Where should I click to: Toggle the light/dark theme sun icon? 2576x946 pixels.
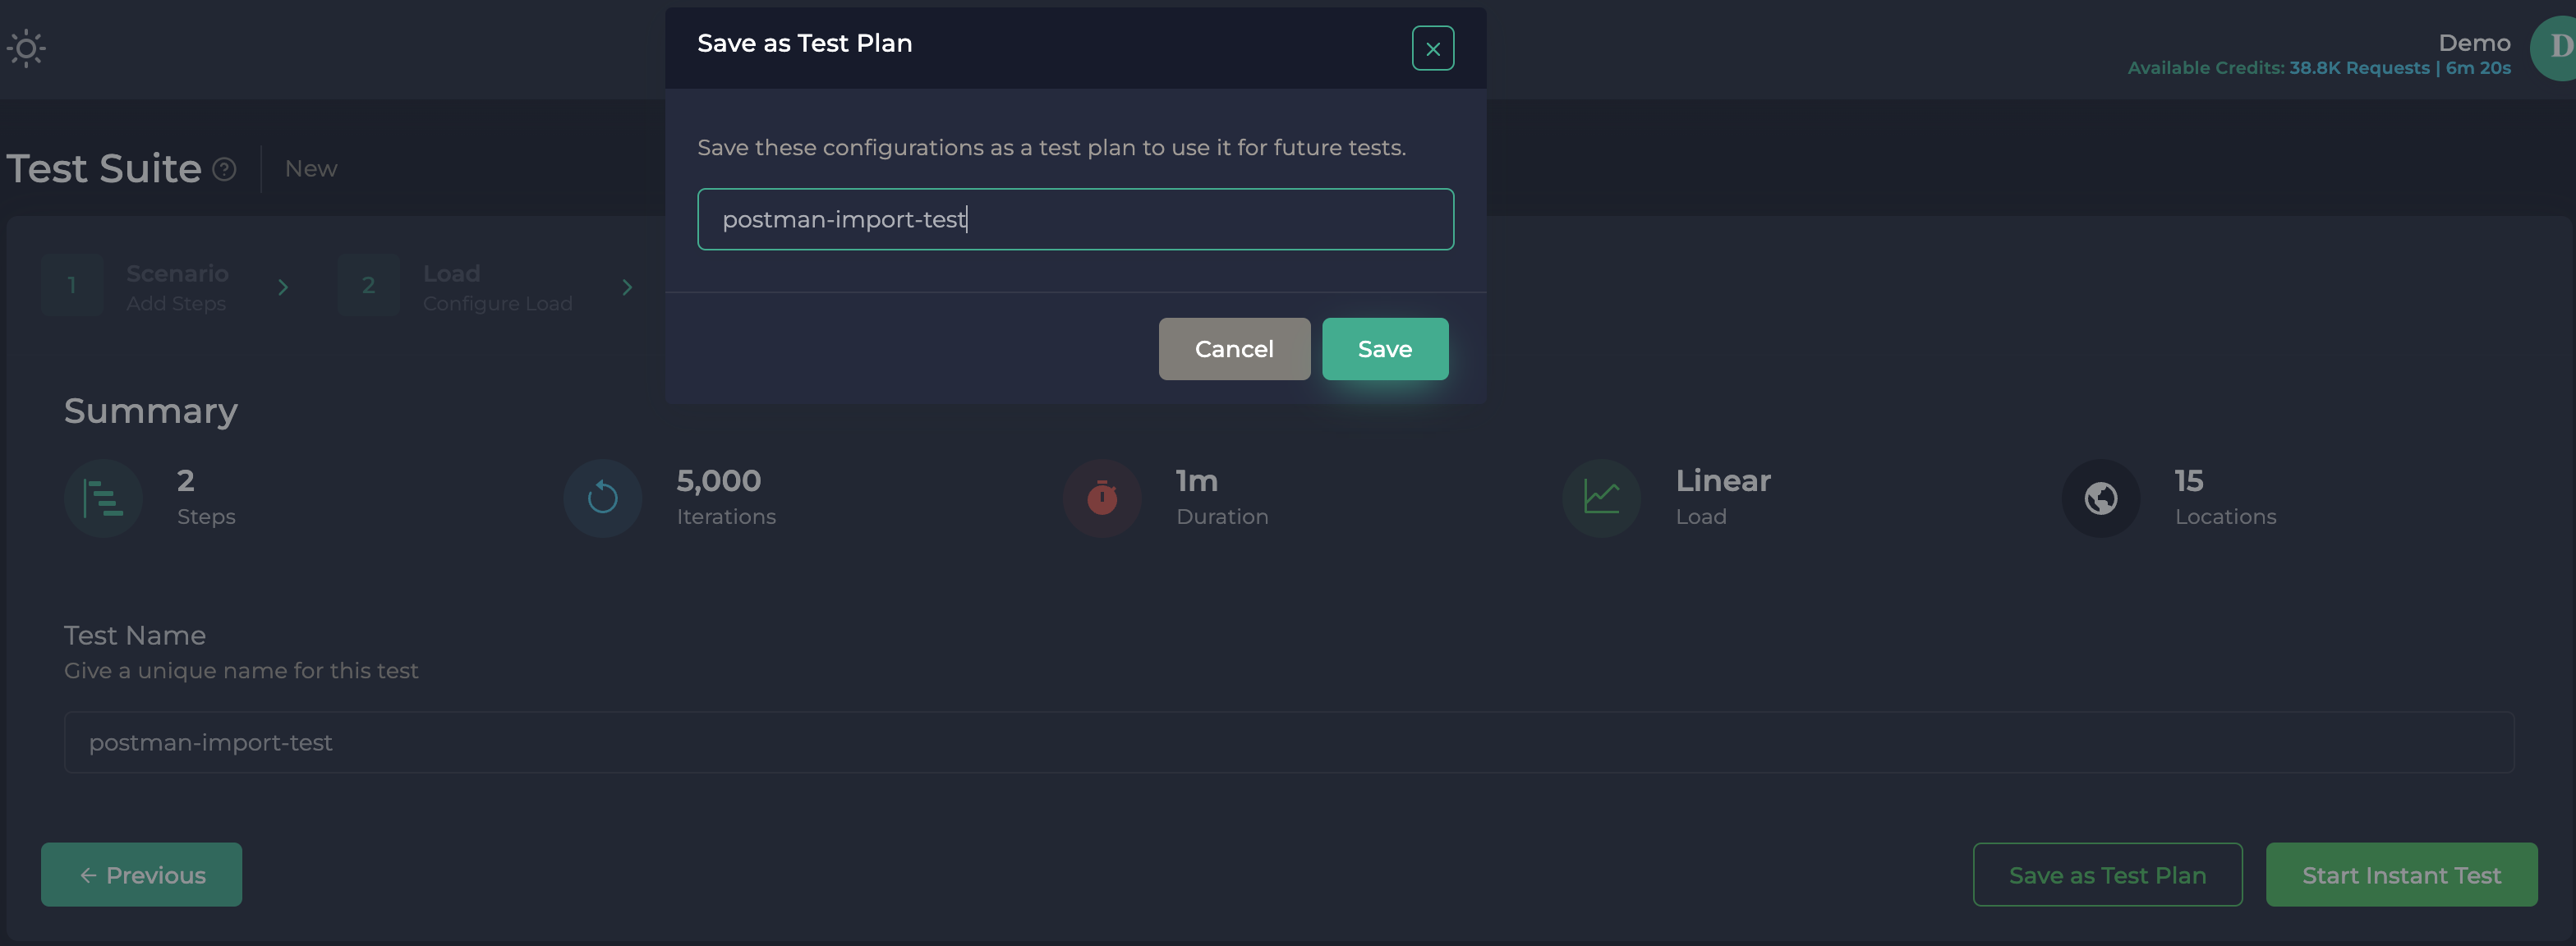click(x=26, y=47)
